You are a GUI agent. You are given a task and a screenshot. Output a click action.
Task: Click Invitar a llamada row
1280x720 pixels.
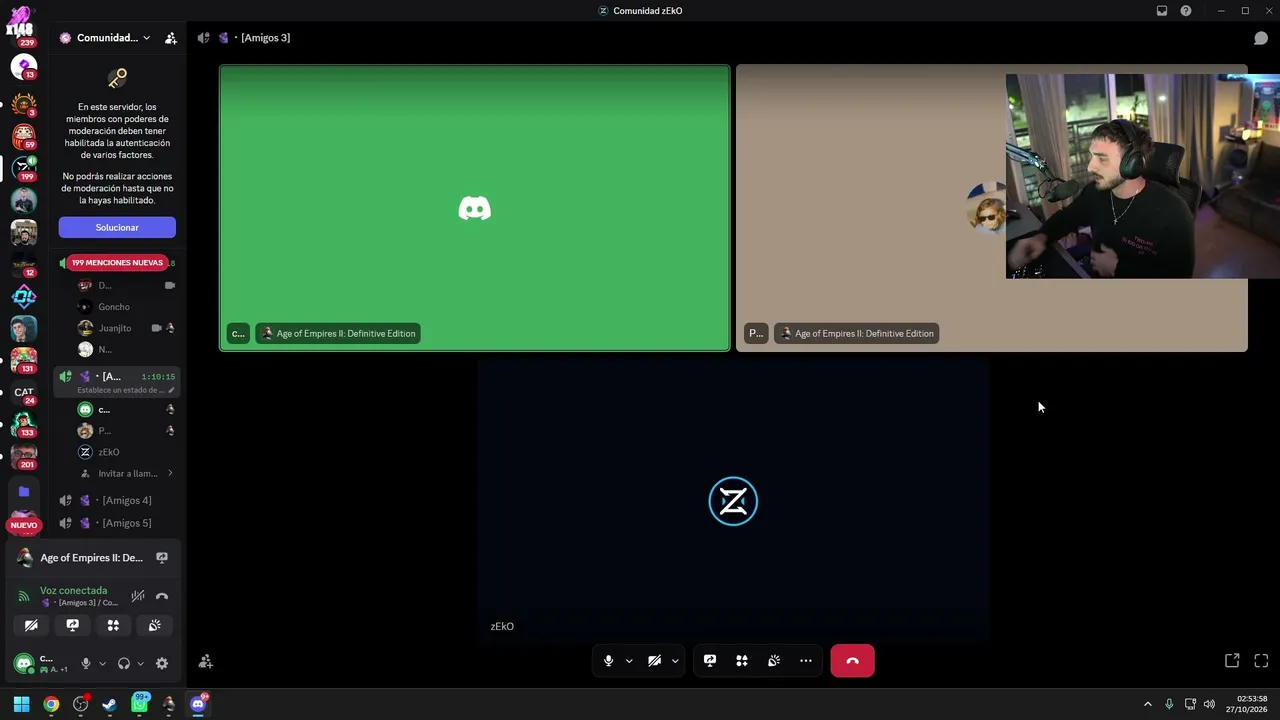point(126,473)
